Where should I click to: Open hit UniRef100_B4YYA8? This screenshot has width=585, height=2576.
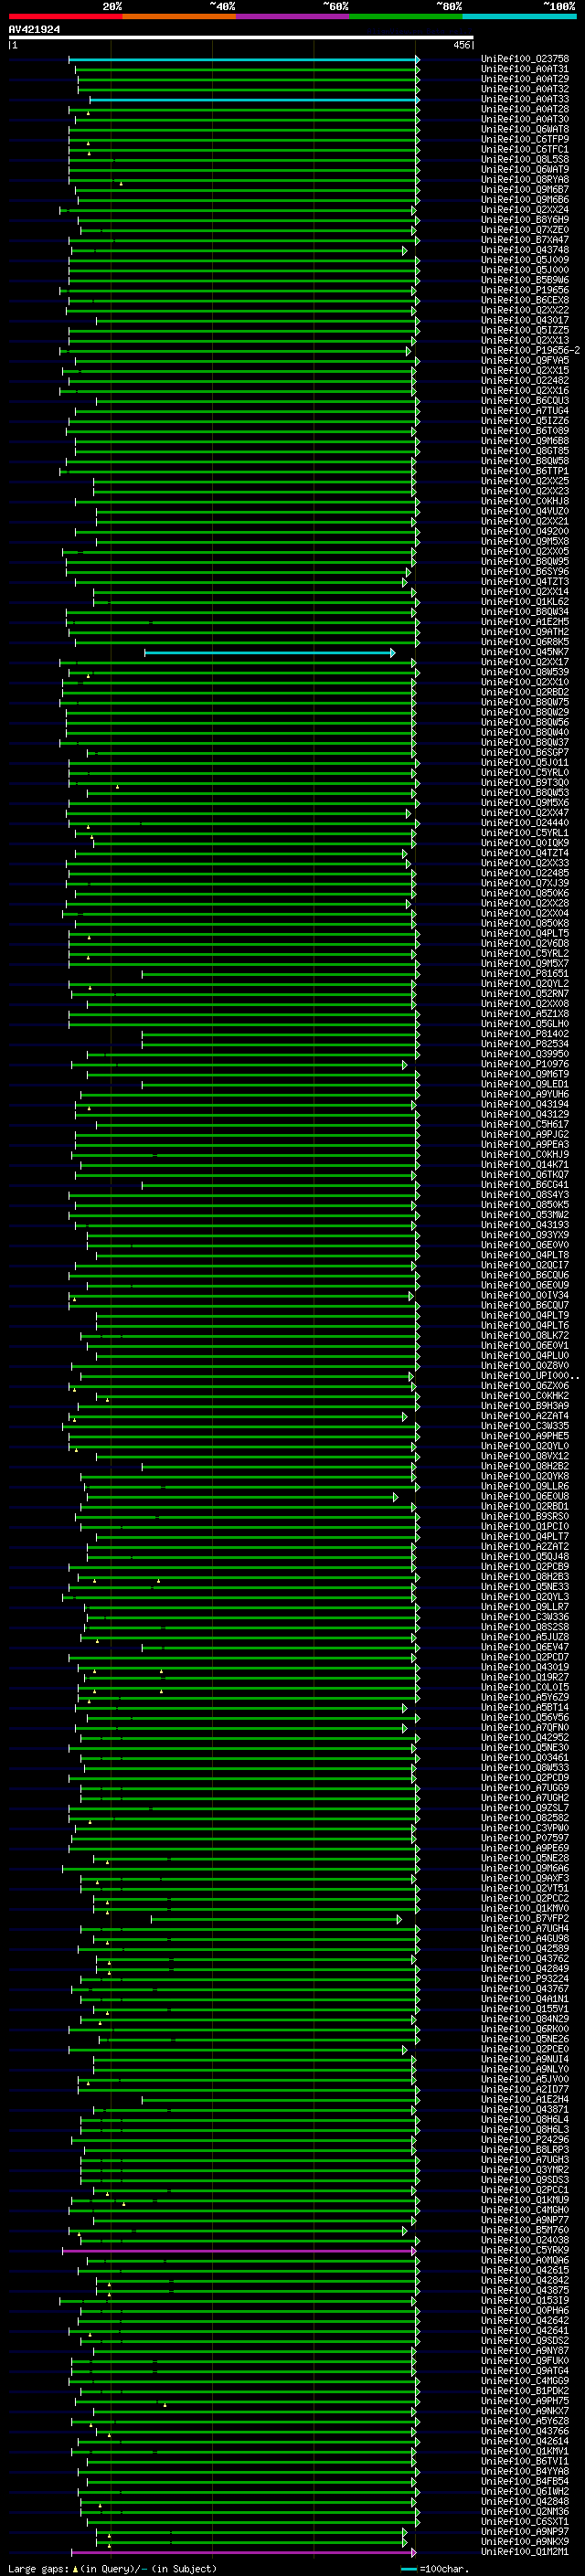(x=525, y=2471)
